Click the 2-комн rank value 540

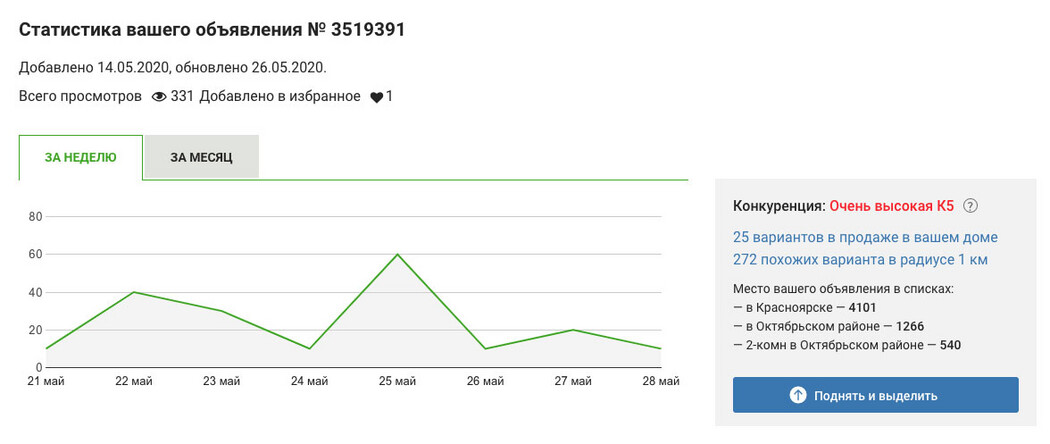pyautogui.click(x=952, y=346)
